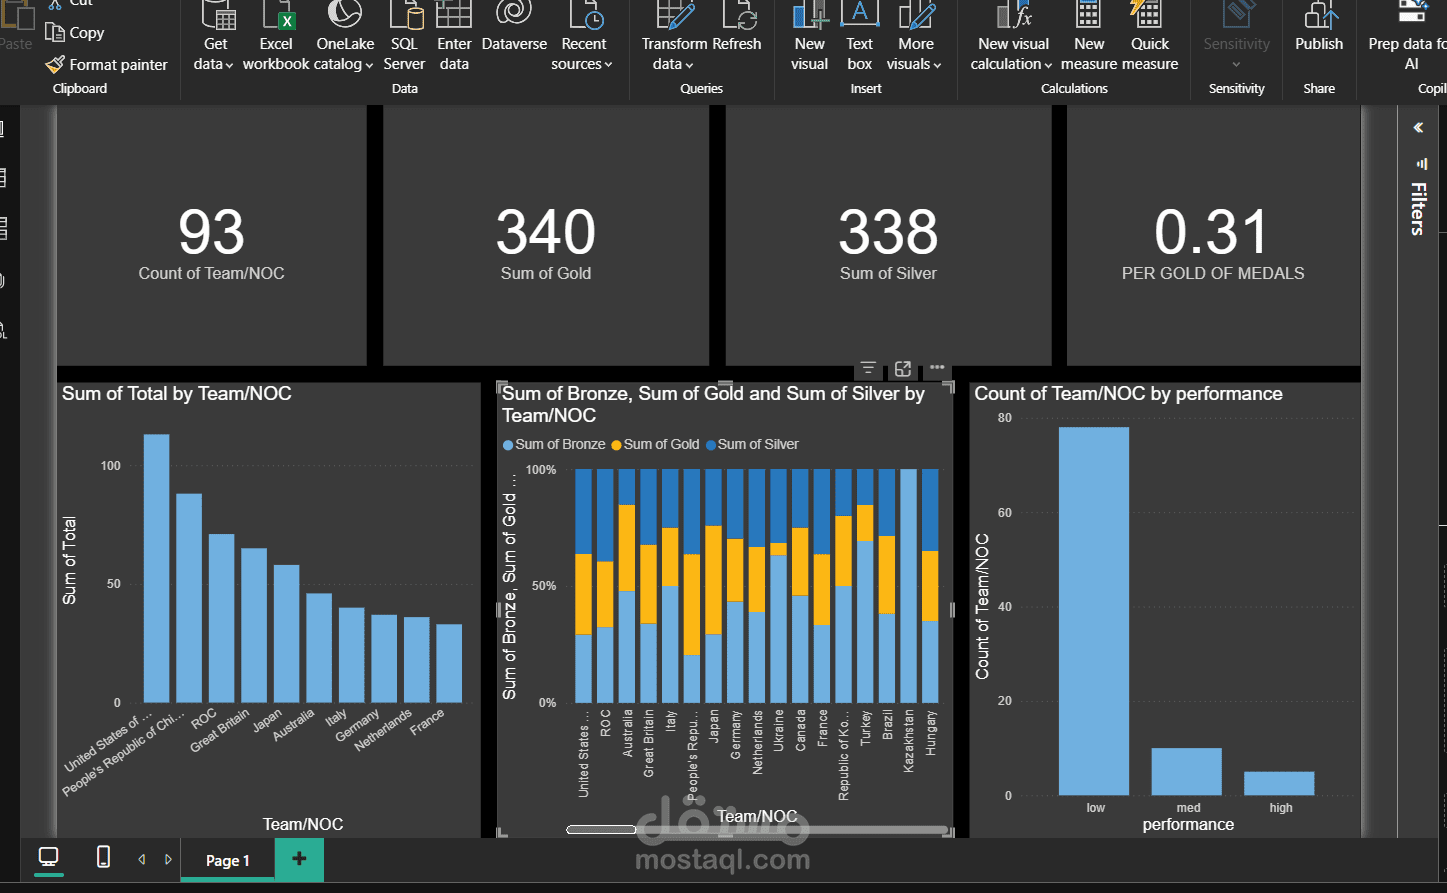Image resolution: width=1447 pixels, height=893 pixels.
Task: Open the Recent sources dropdown
Action: (583, 54)
